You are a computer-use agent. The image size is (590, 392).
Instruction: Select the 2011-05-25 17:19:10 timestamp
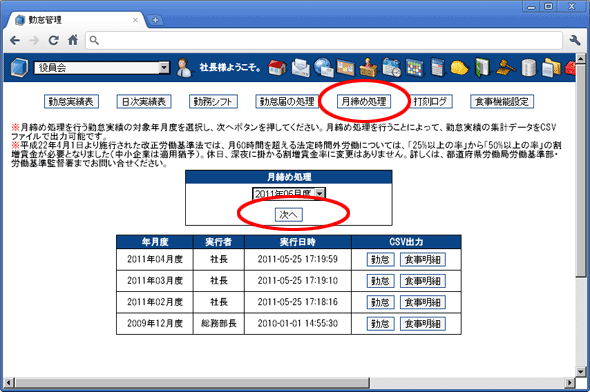pyautogui.click(x=298, y=281)
